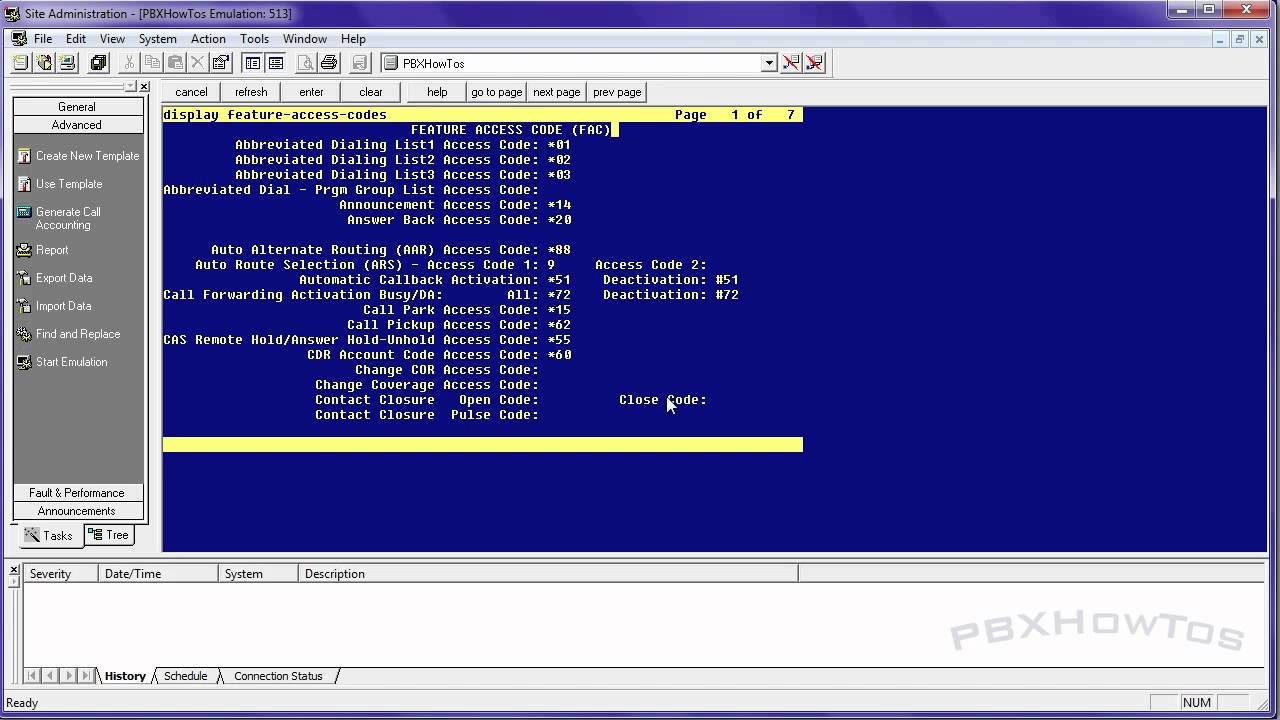Click the System column header in history
The image size is (1280, 720).
click(x=258, y=574)
